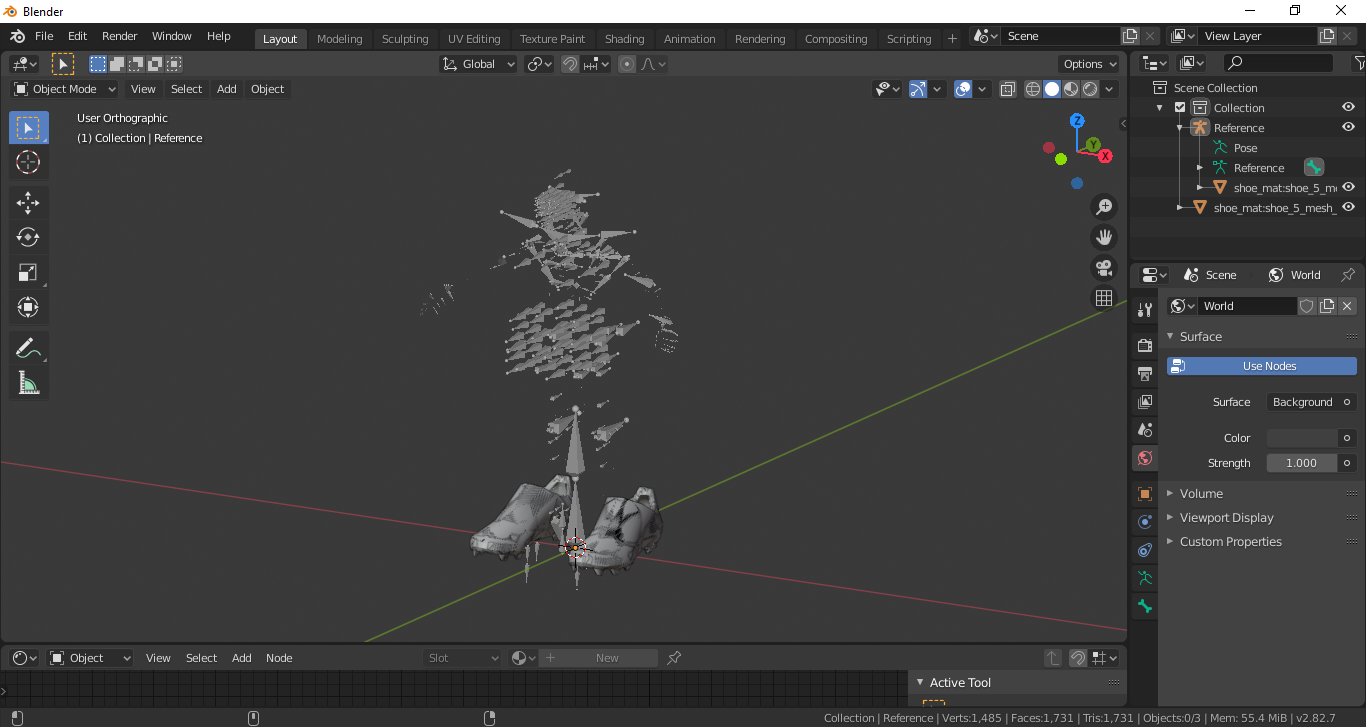The image size is (1366, 727).
Task: Open the Render properties tab
Action: [1145, 345]
